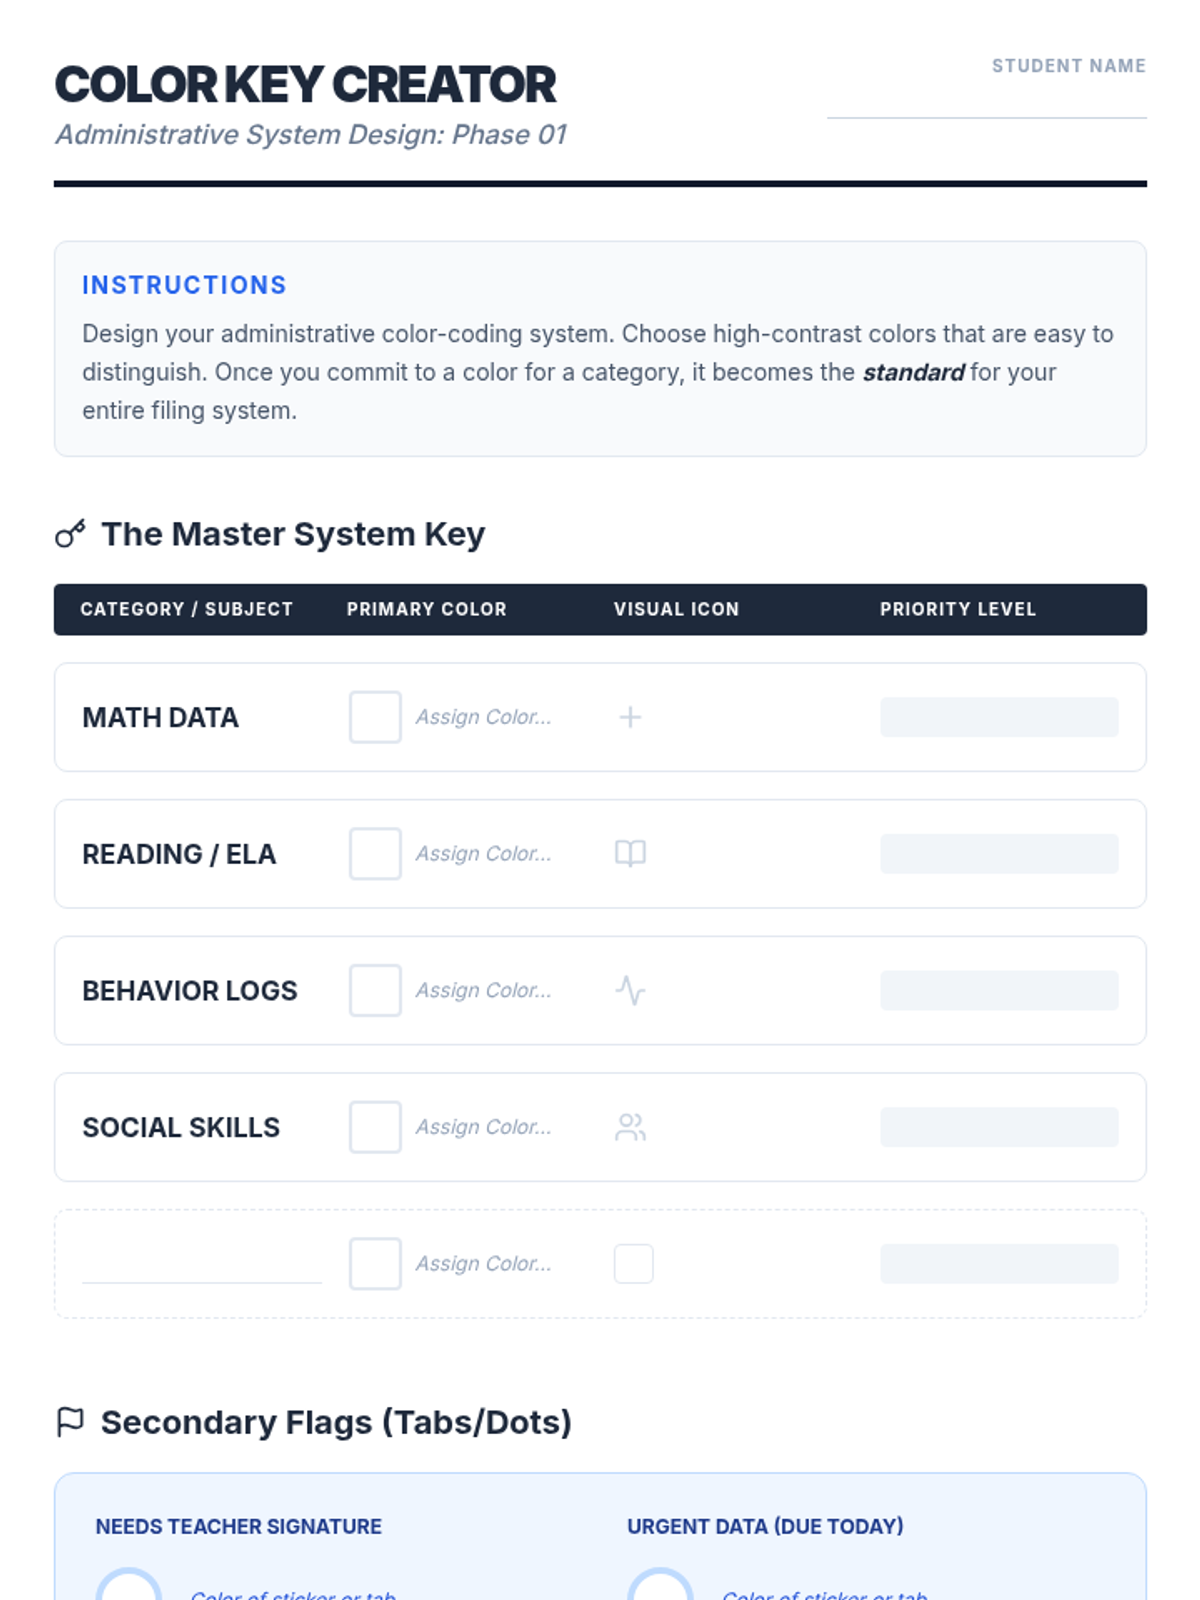This screenshot has width=1200, height=1600.
Task: Click the empty visual icon box in blank row
Action: [633, 1263]
